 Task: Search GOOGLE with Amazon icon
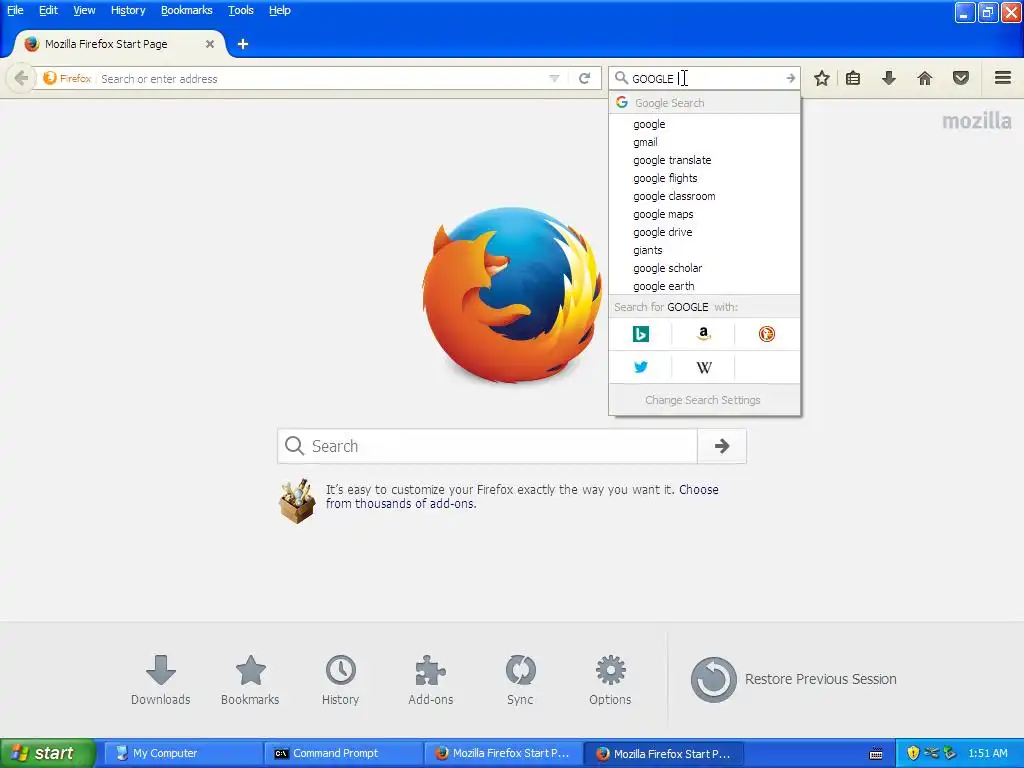click(x=703, y=334)
